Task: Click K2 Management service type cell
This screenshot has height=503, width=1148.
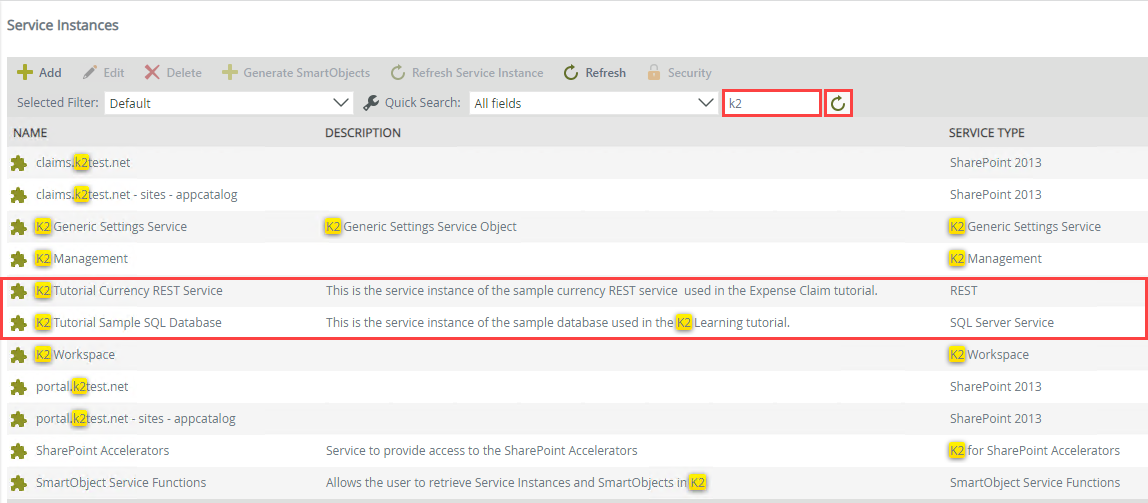Action: pos(996,259)
